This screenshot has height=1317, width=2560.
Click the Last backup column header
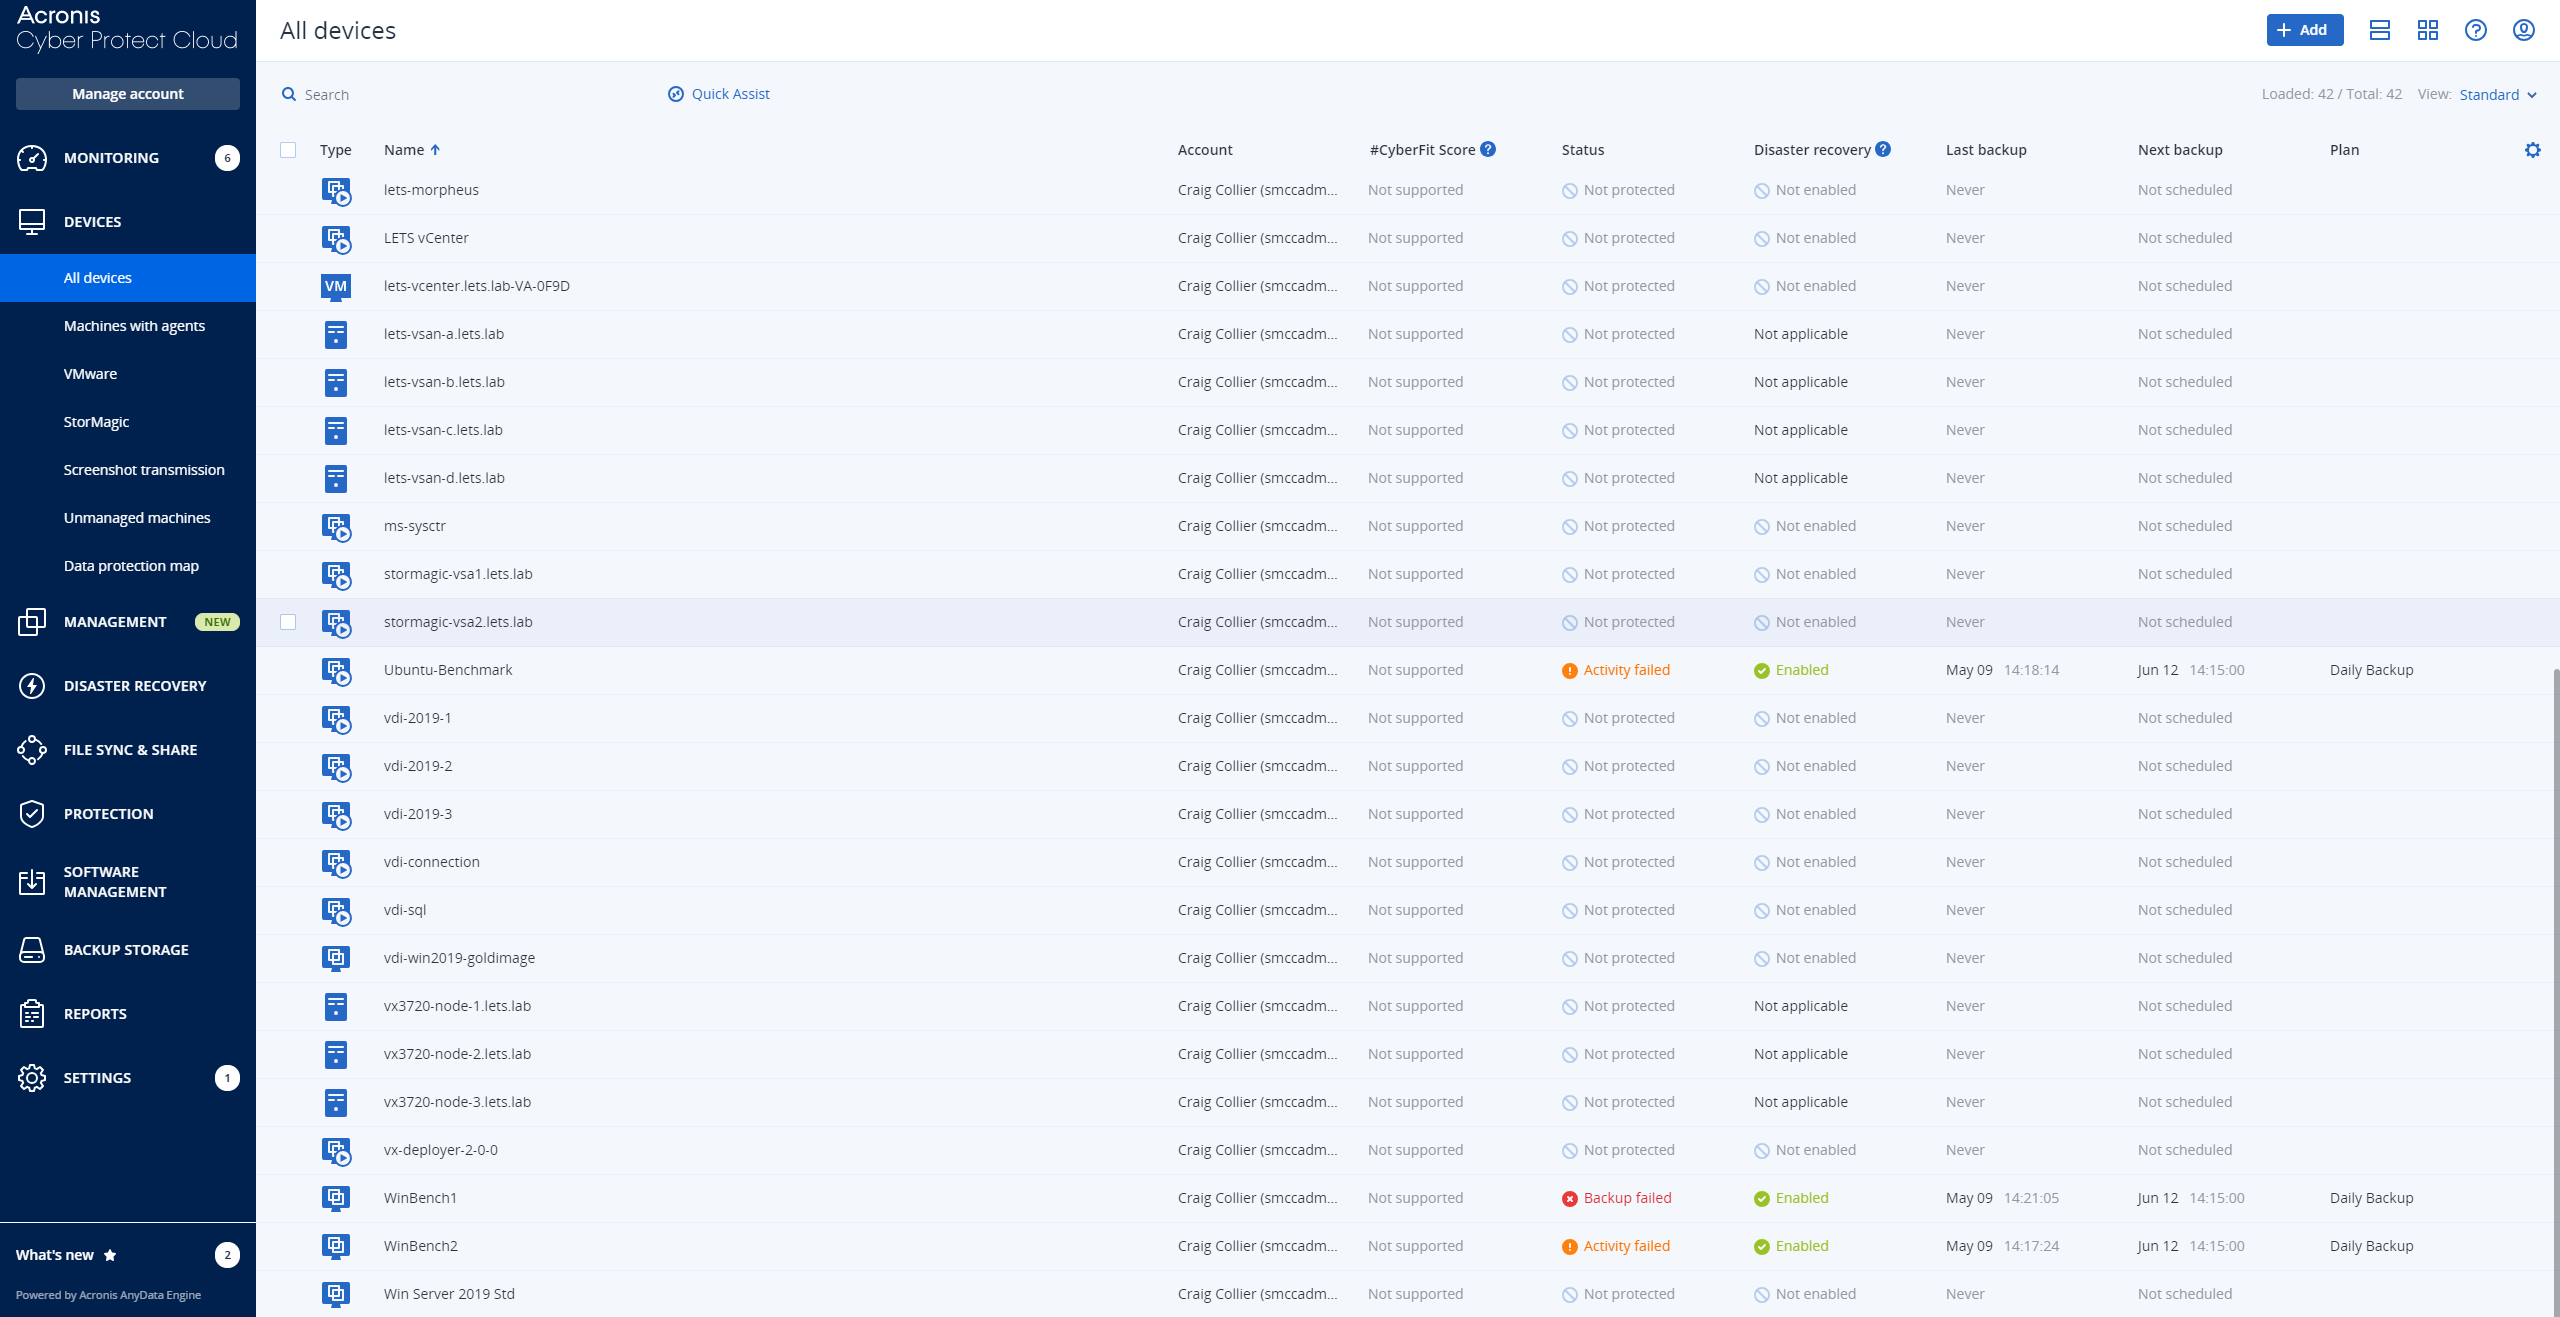pos(1986,150)
